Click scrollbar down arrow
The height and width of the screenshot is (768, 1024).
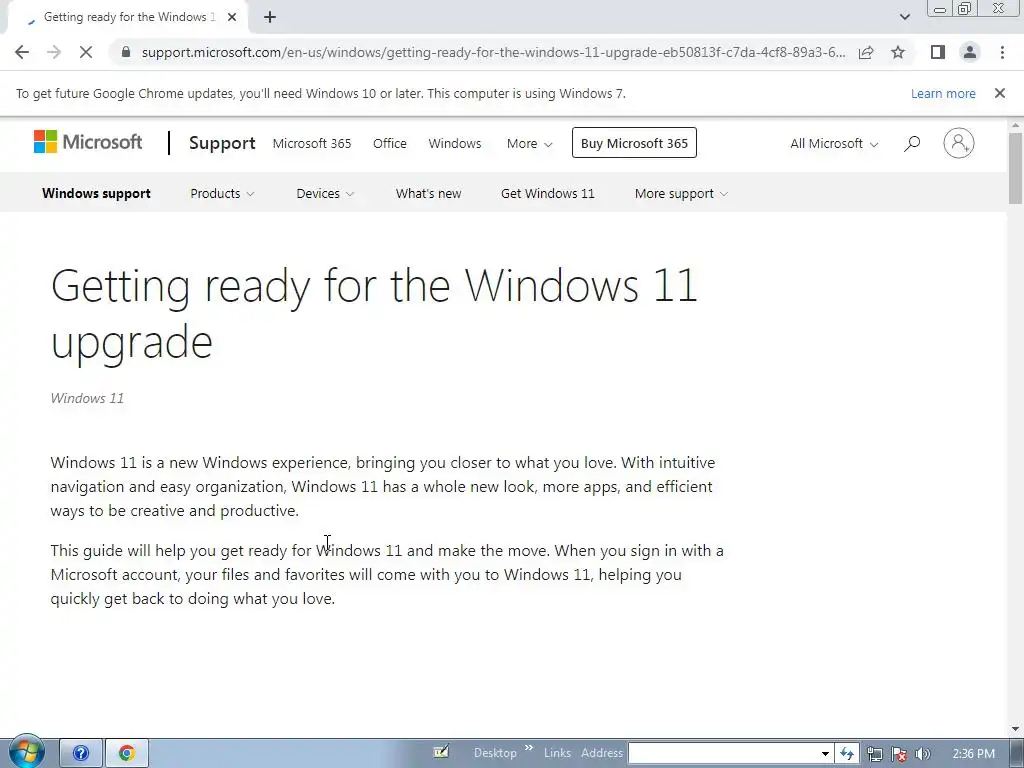pyautogui.click(x=1016, y=729)
